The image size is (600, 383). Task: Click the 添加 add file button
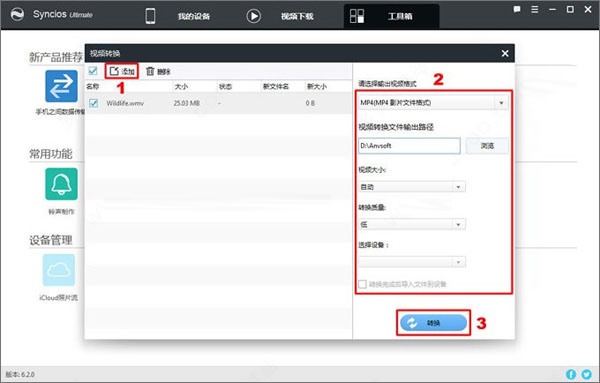122,71
